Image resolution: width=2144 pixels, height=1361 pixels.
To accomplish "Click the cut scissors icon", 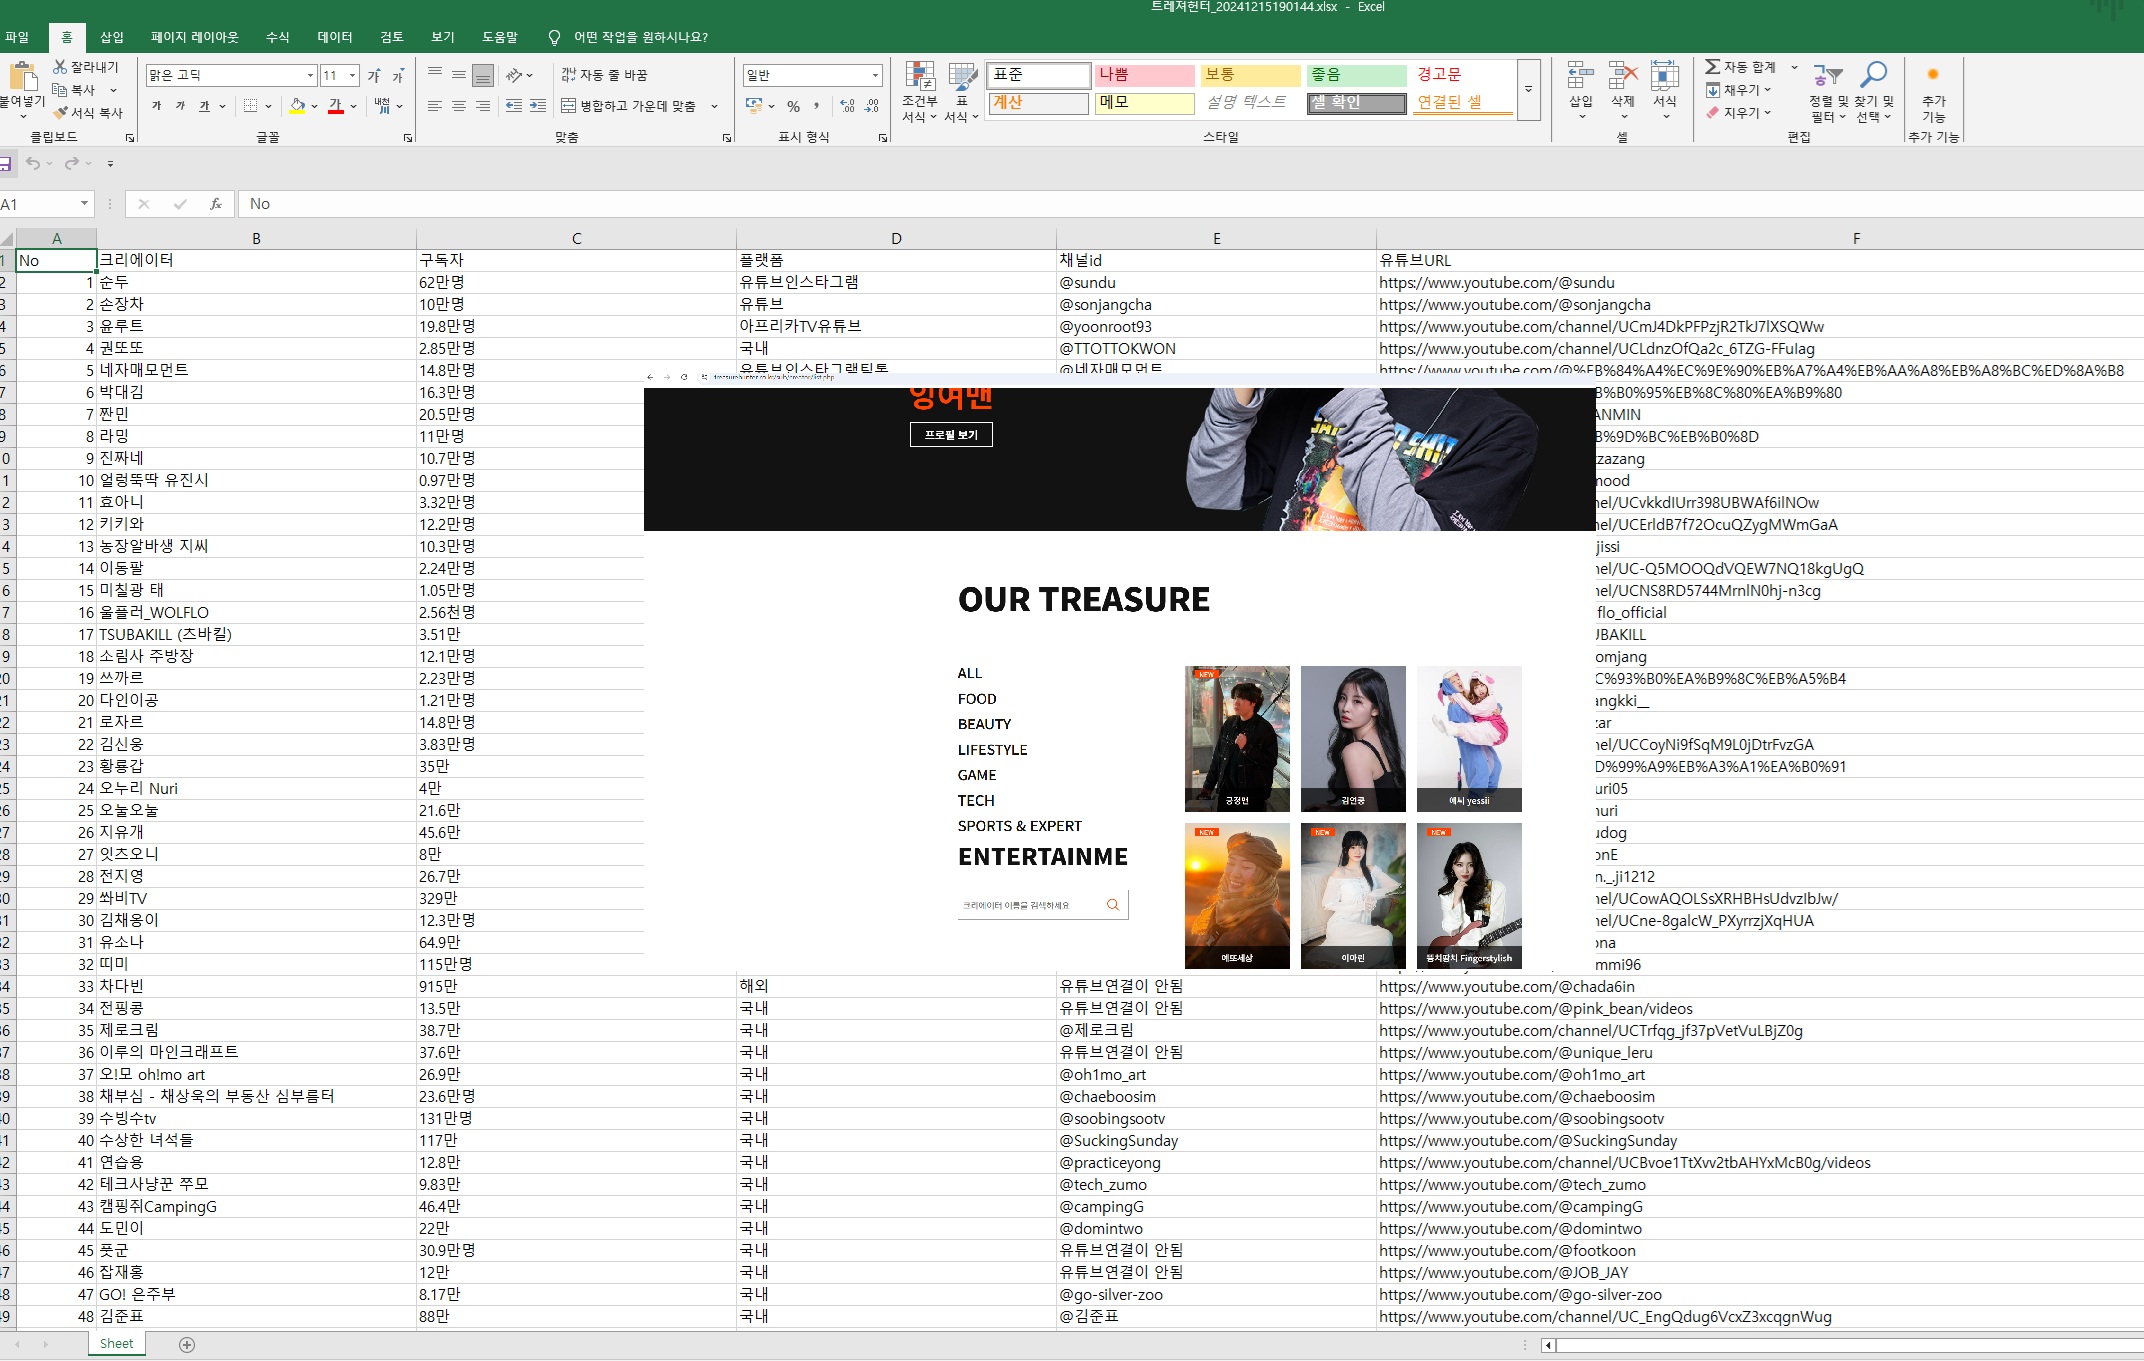I will (60, 67).
